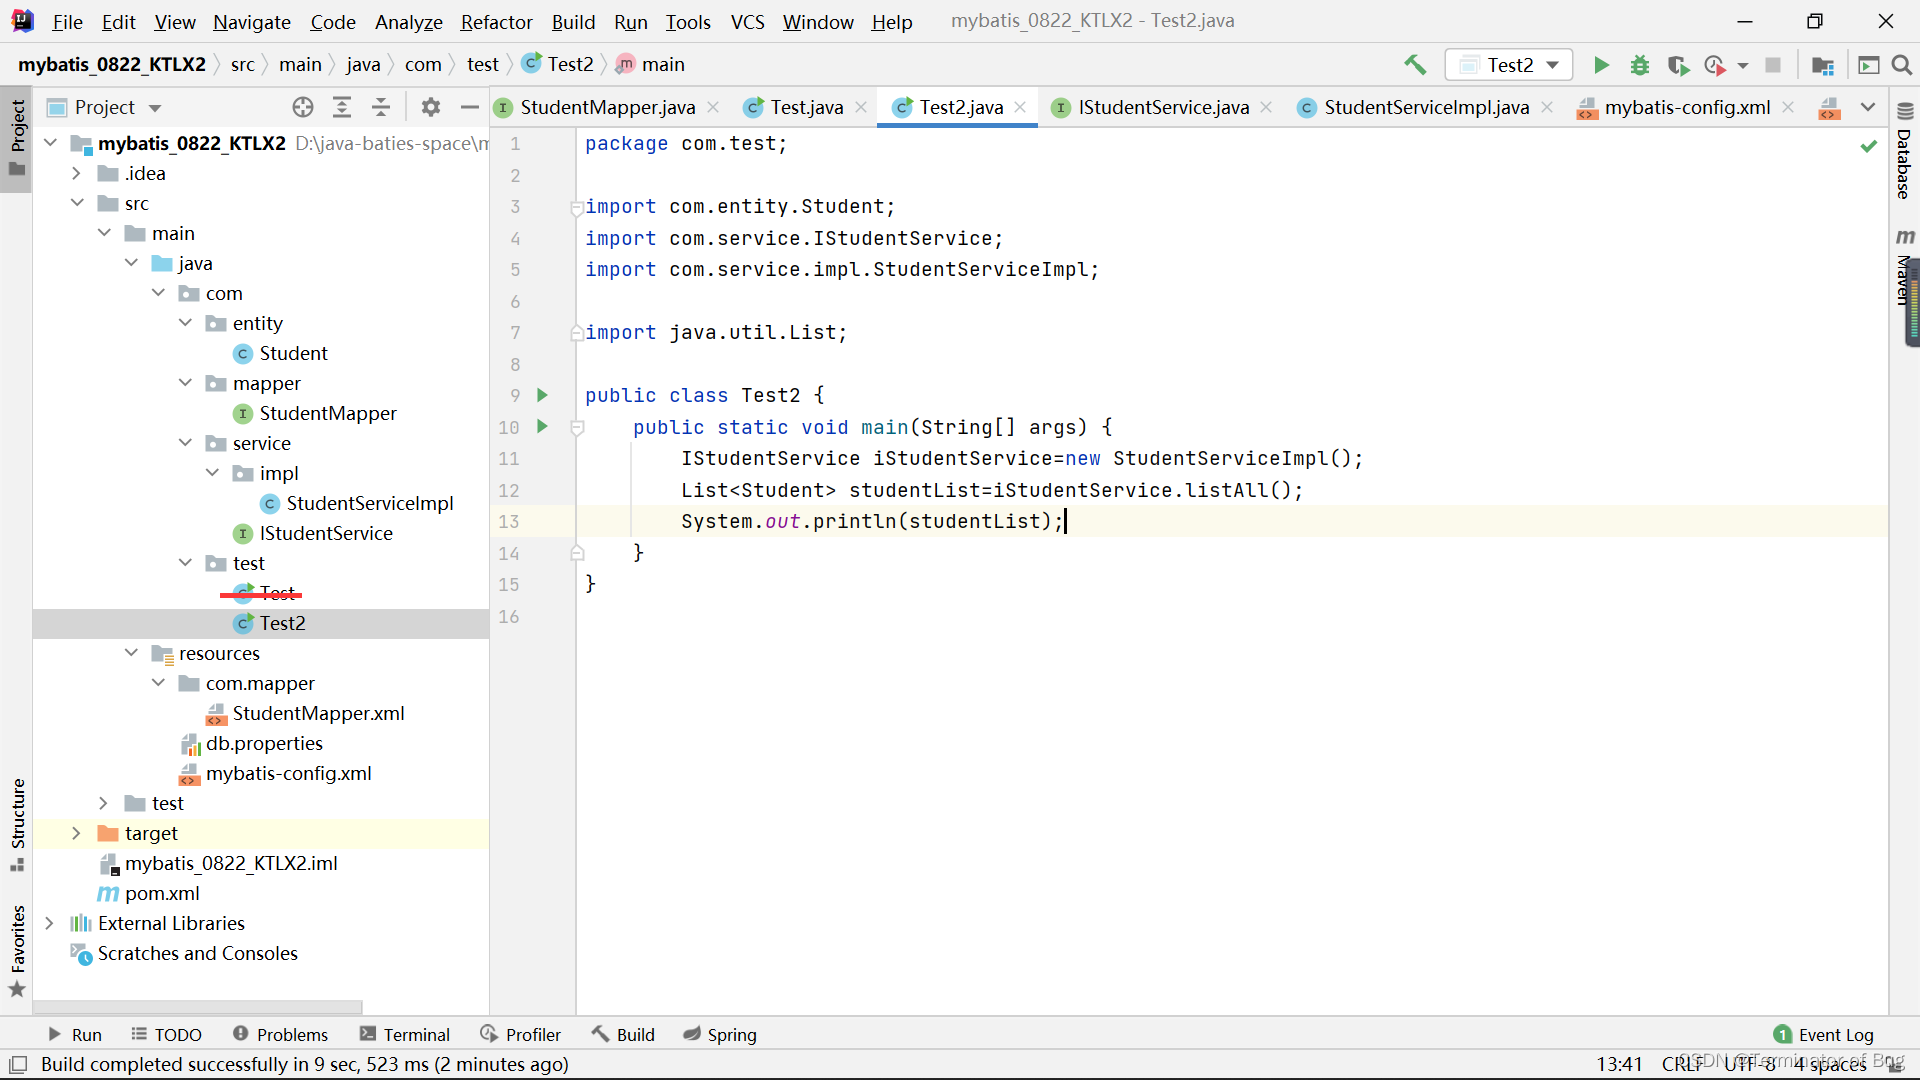Collapse all in Project panel
This screenshot has width=1920, height=1080.
[x=381, y=107]
